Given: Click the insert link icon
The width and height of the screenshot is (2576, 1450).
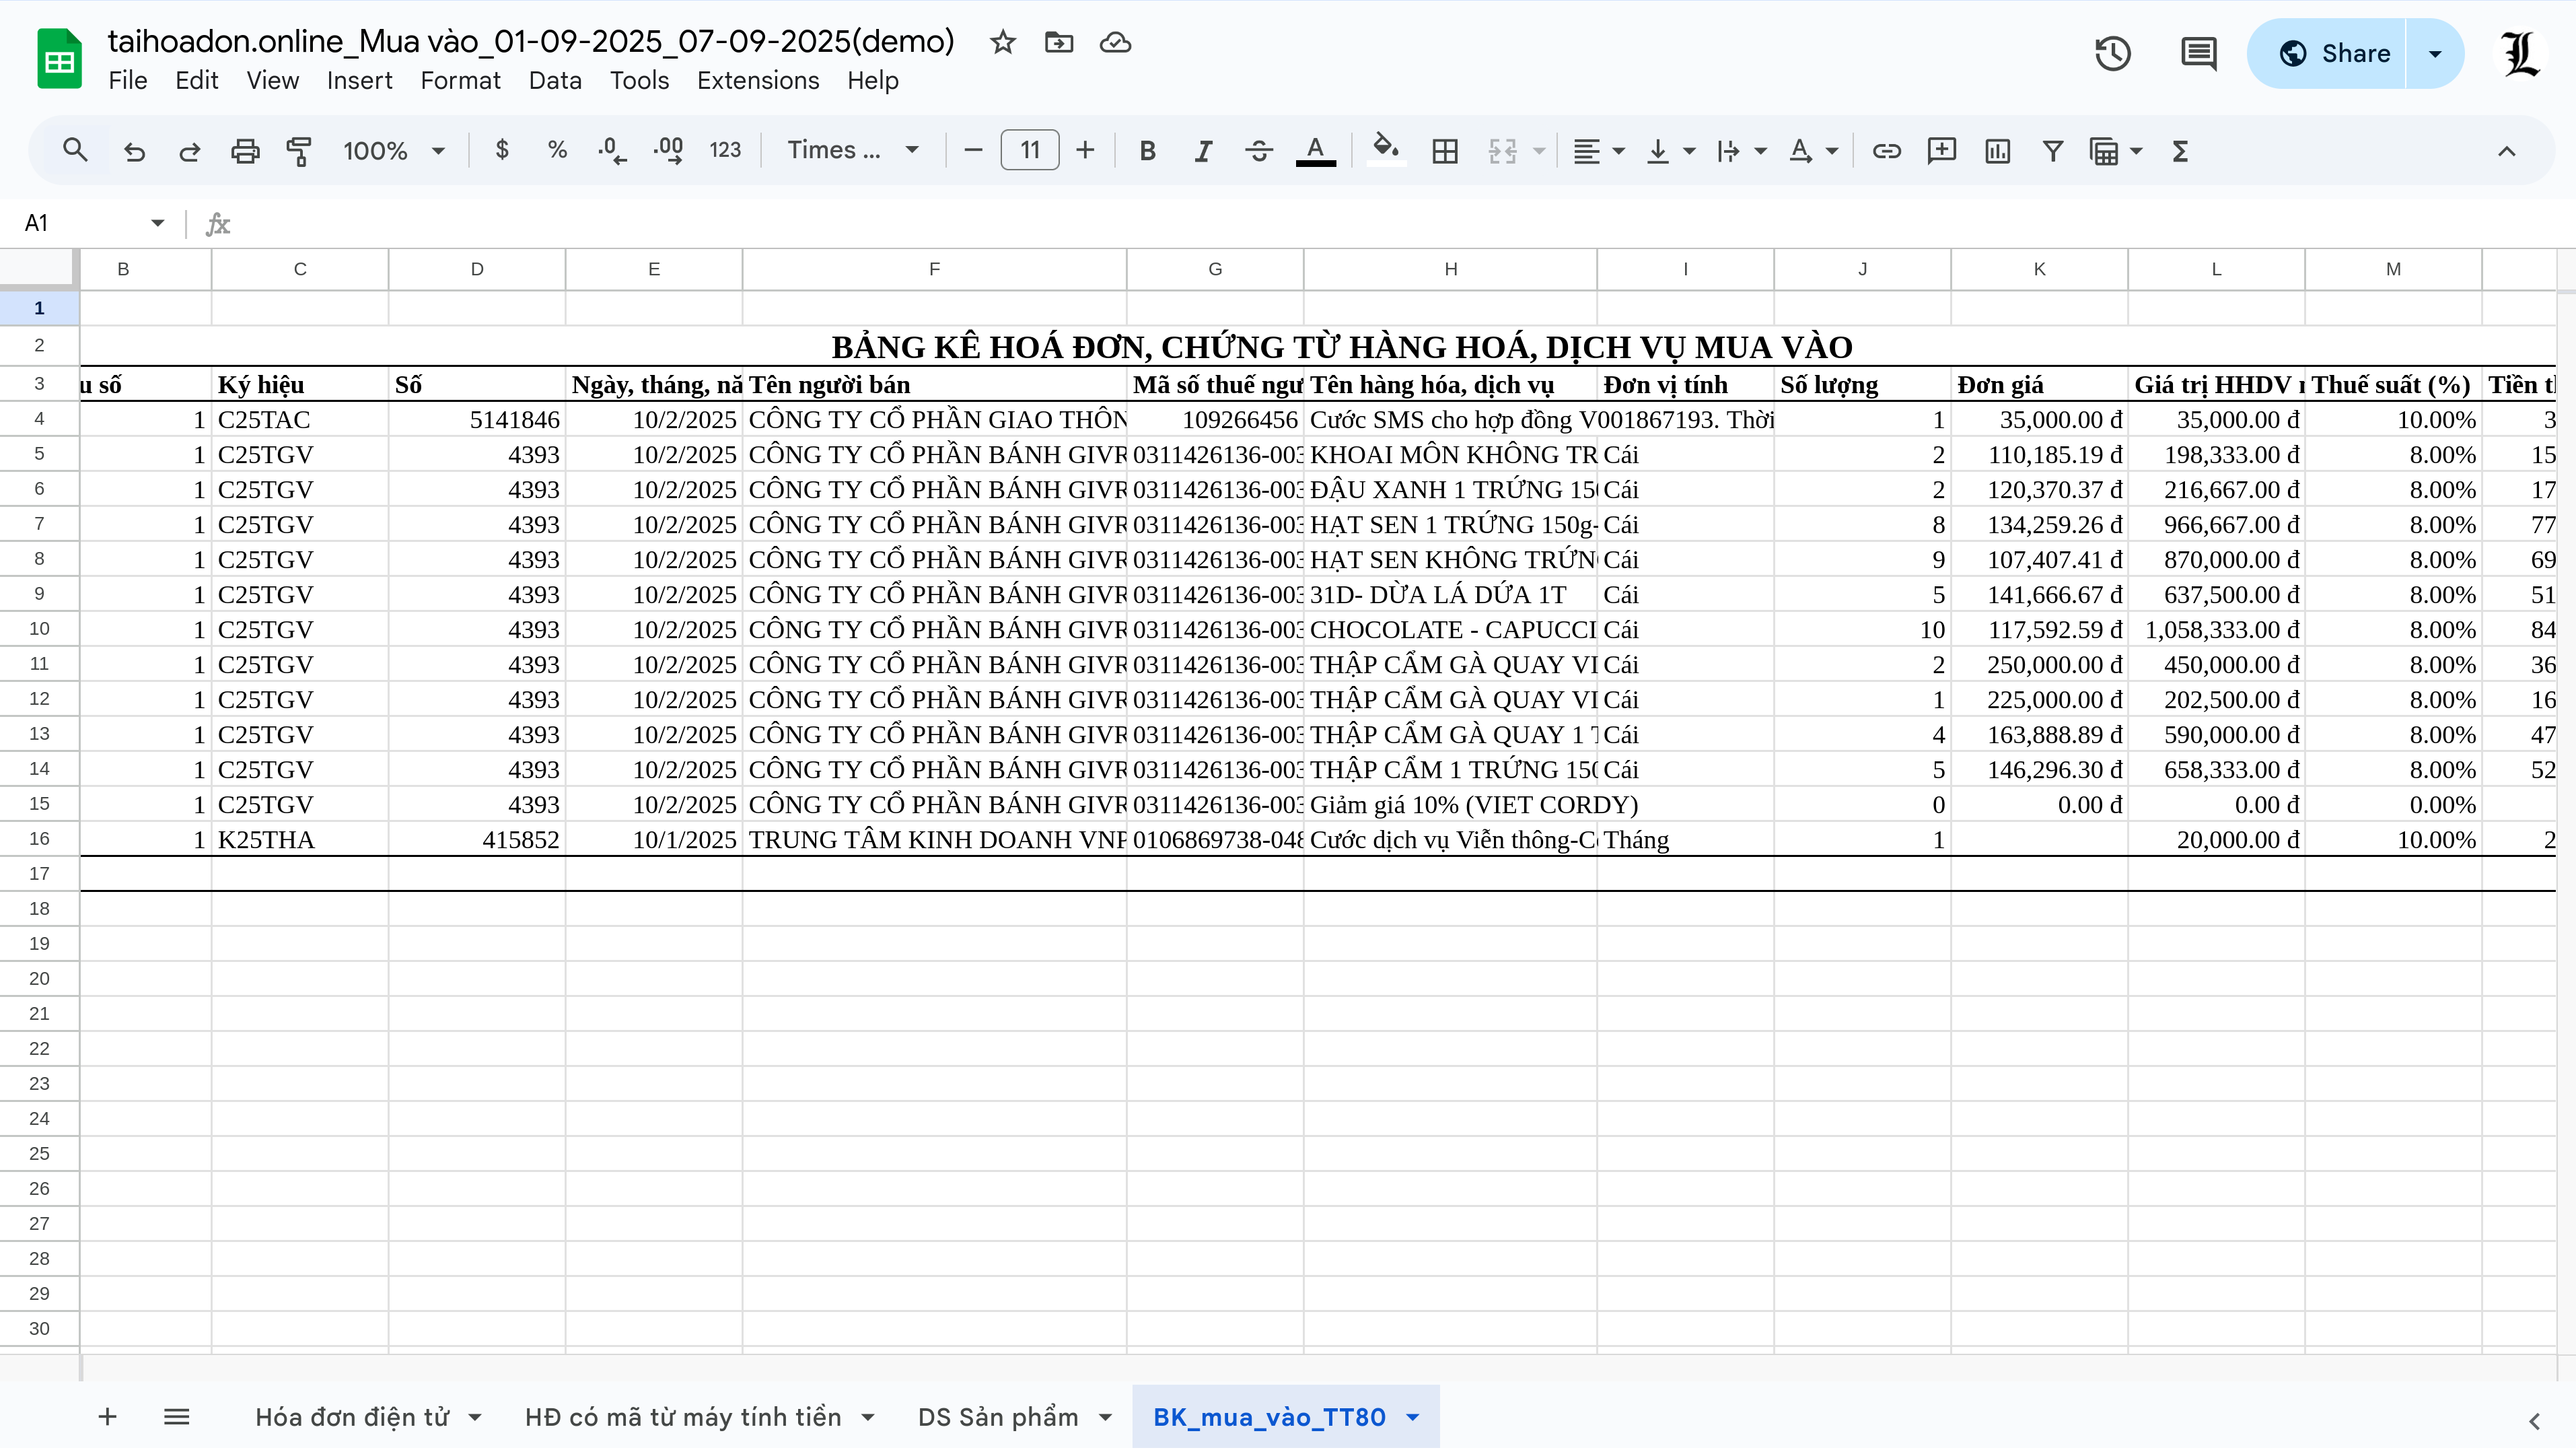Looking at the screenshot, I should click(1886, 151).
